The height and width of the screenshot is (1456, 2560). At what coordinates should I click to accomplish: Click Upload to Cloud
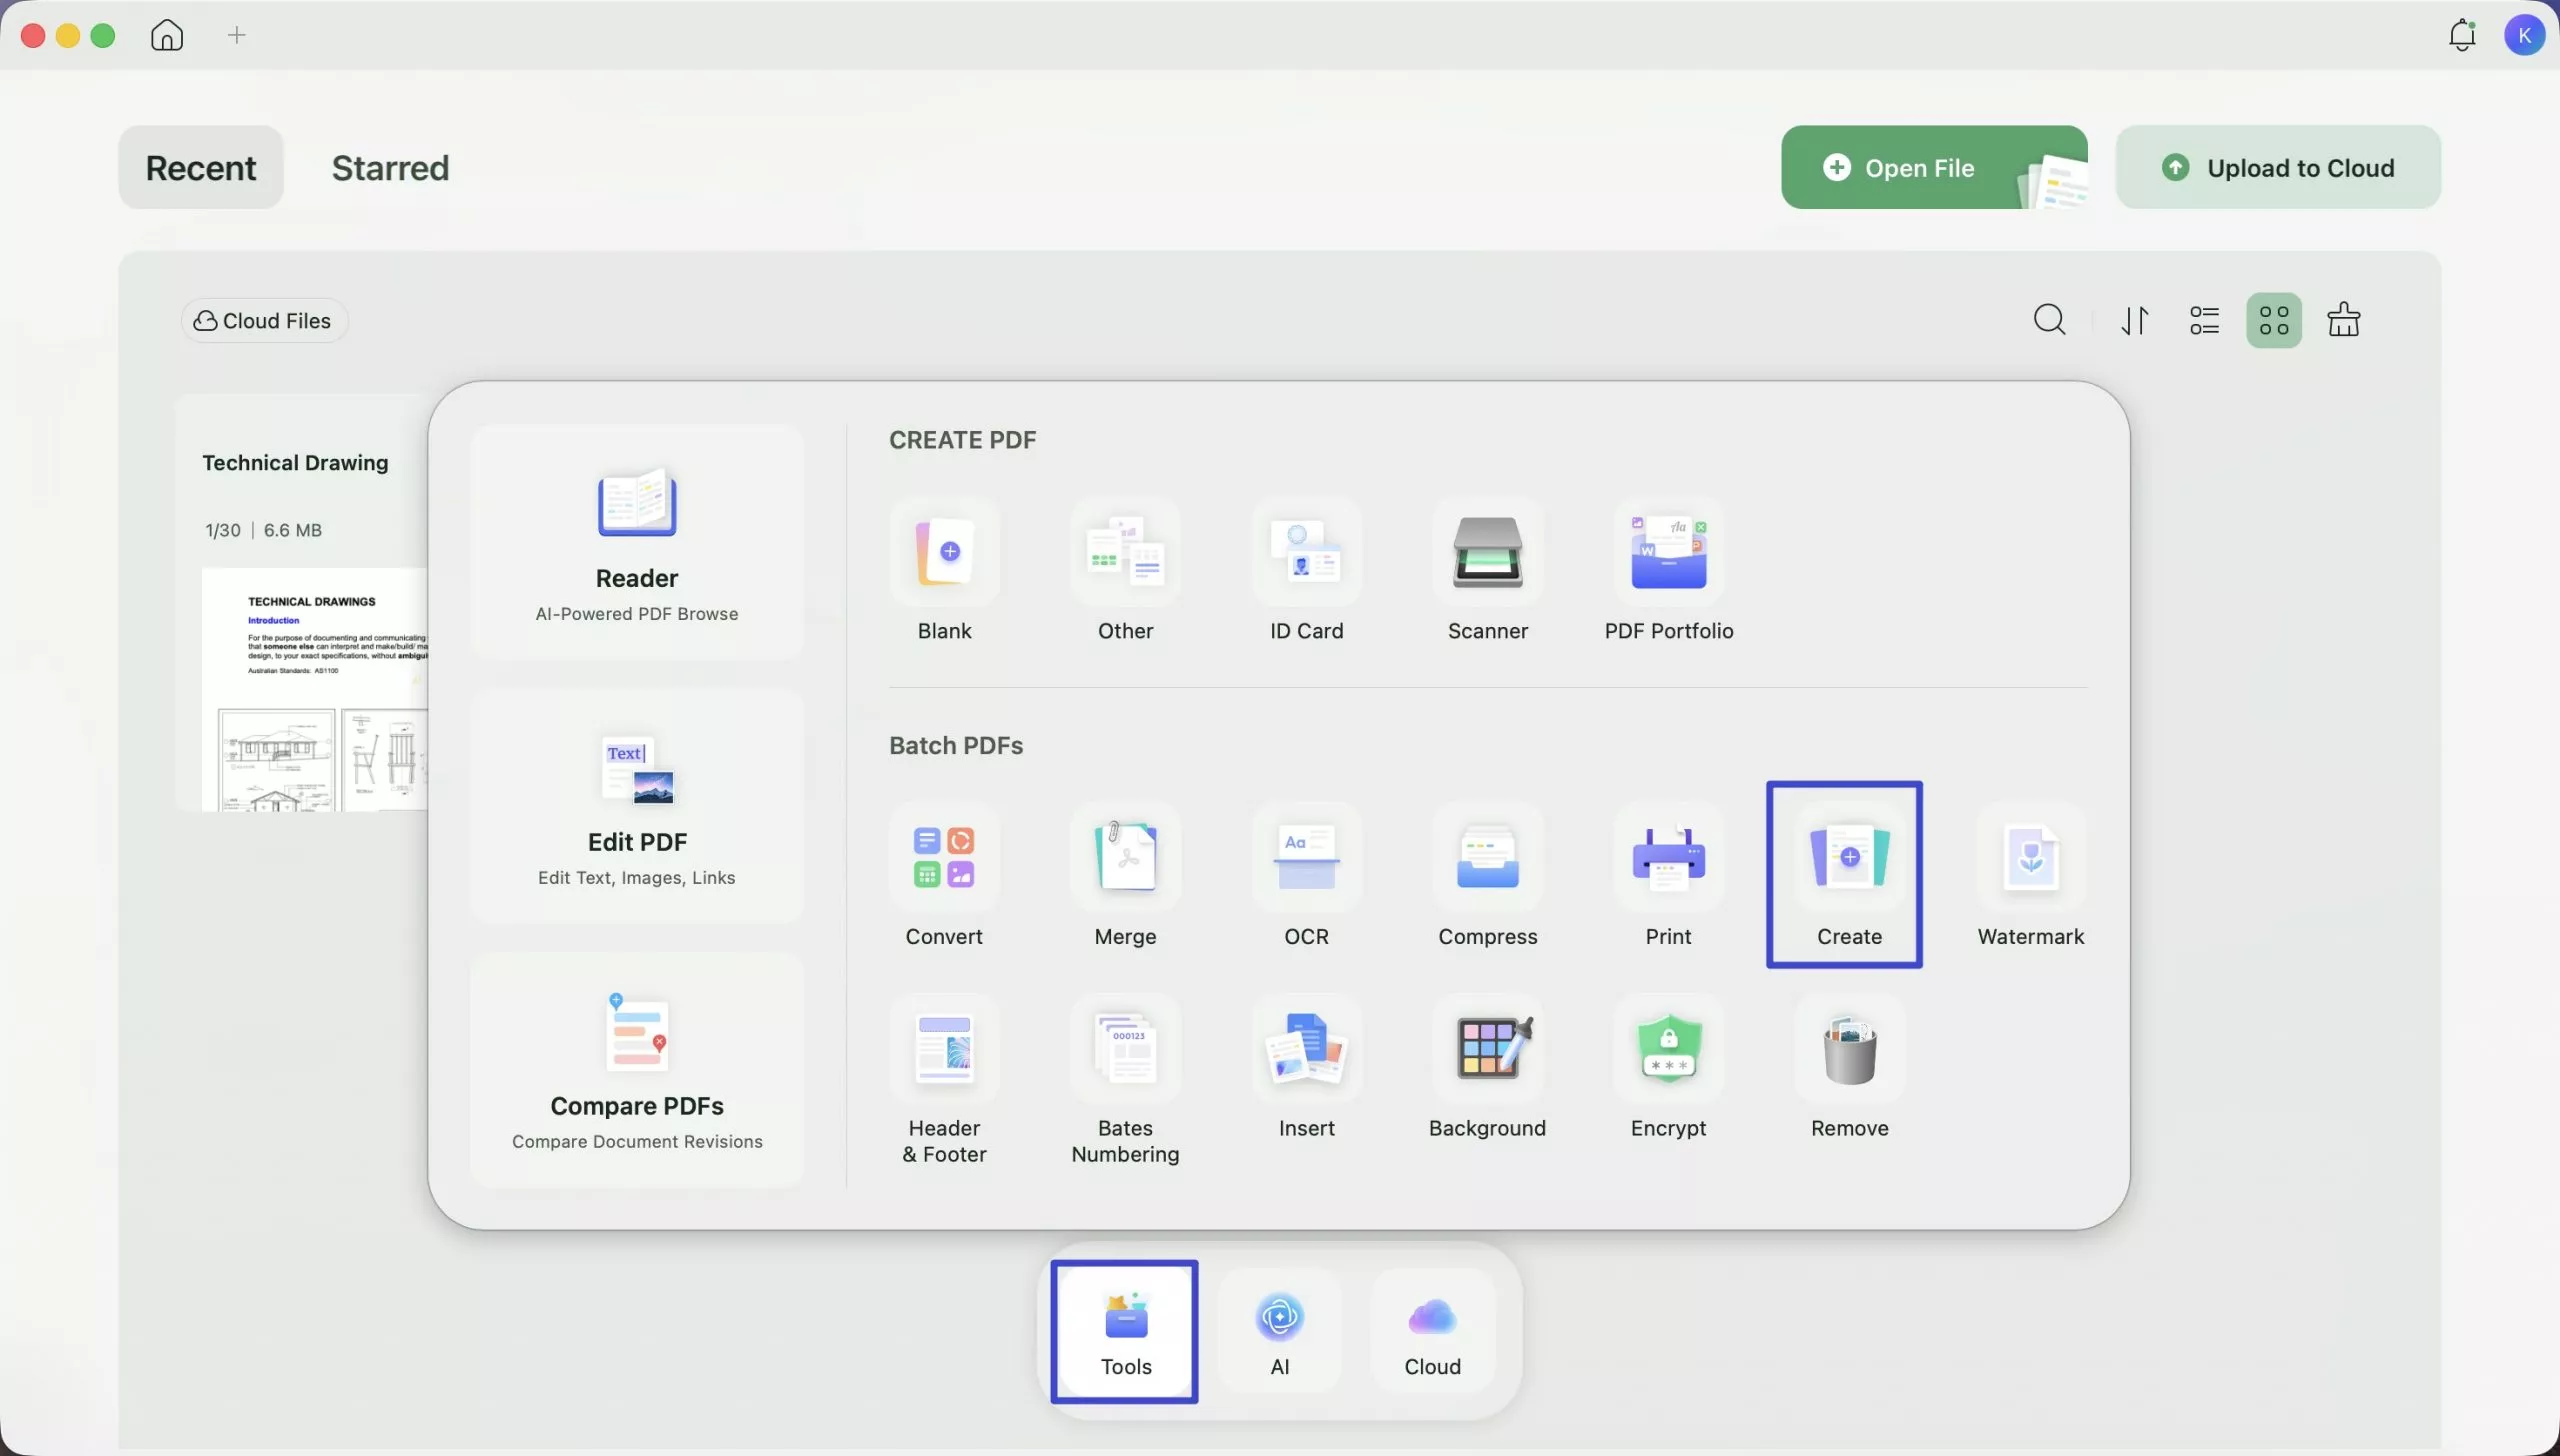(2279, 167)
